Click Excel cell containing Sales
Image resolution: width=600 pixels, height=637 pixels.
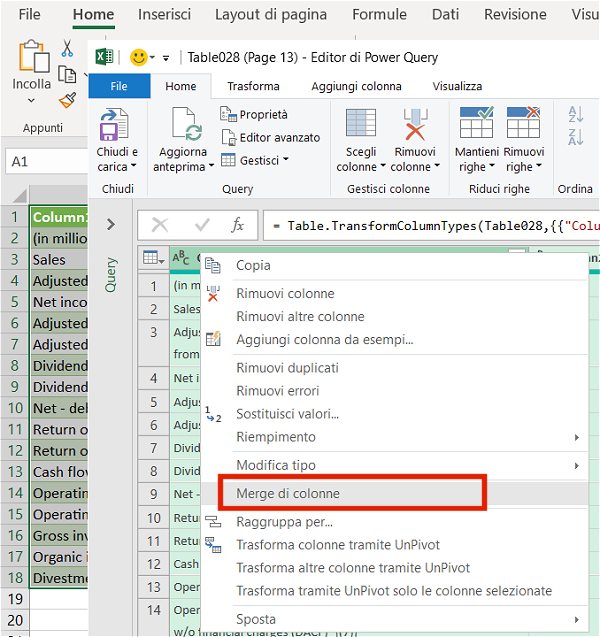59,259
